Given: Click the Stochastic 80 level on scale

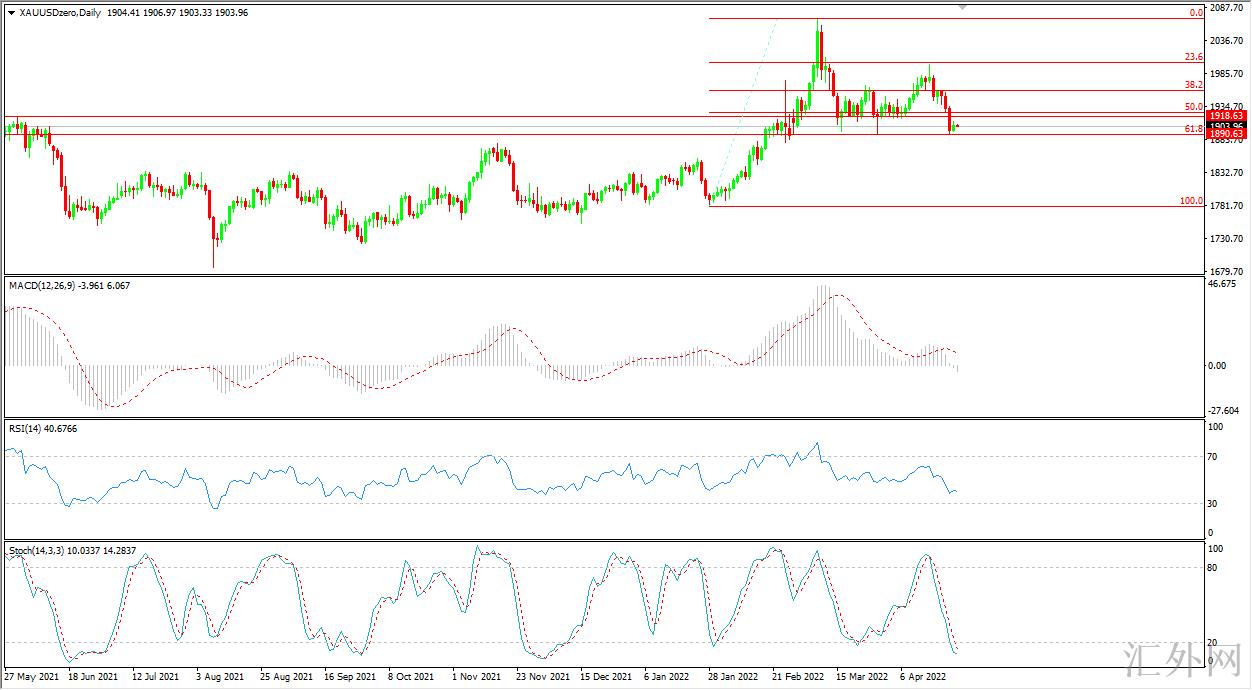Looking at the screenshot, I should pyautogui.click(x=1215, y=568).
